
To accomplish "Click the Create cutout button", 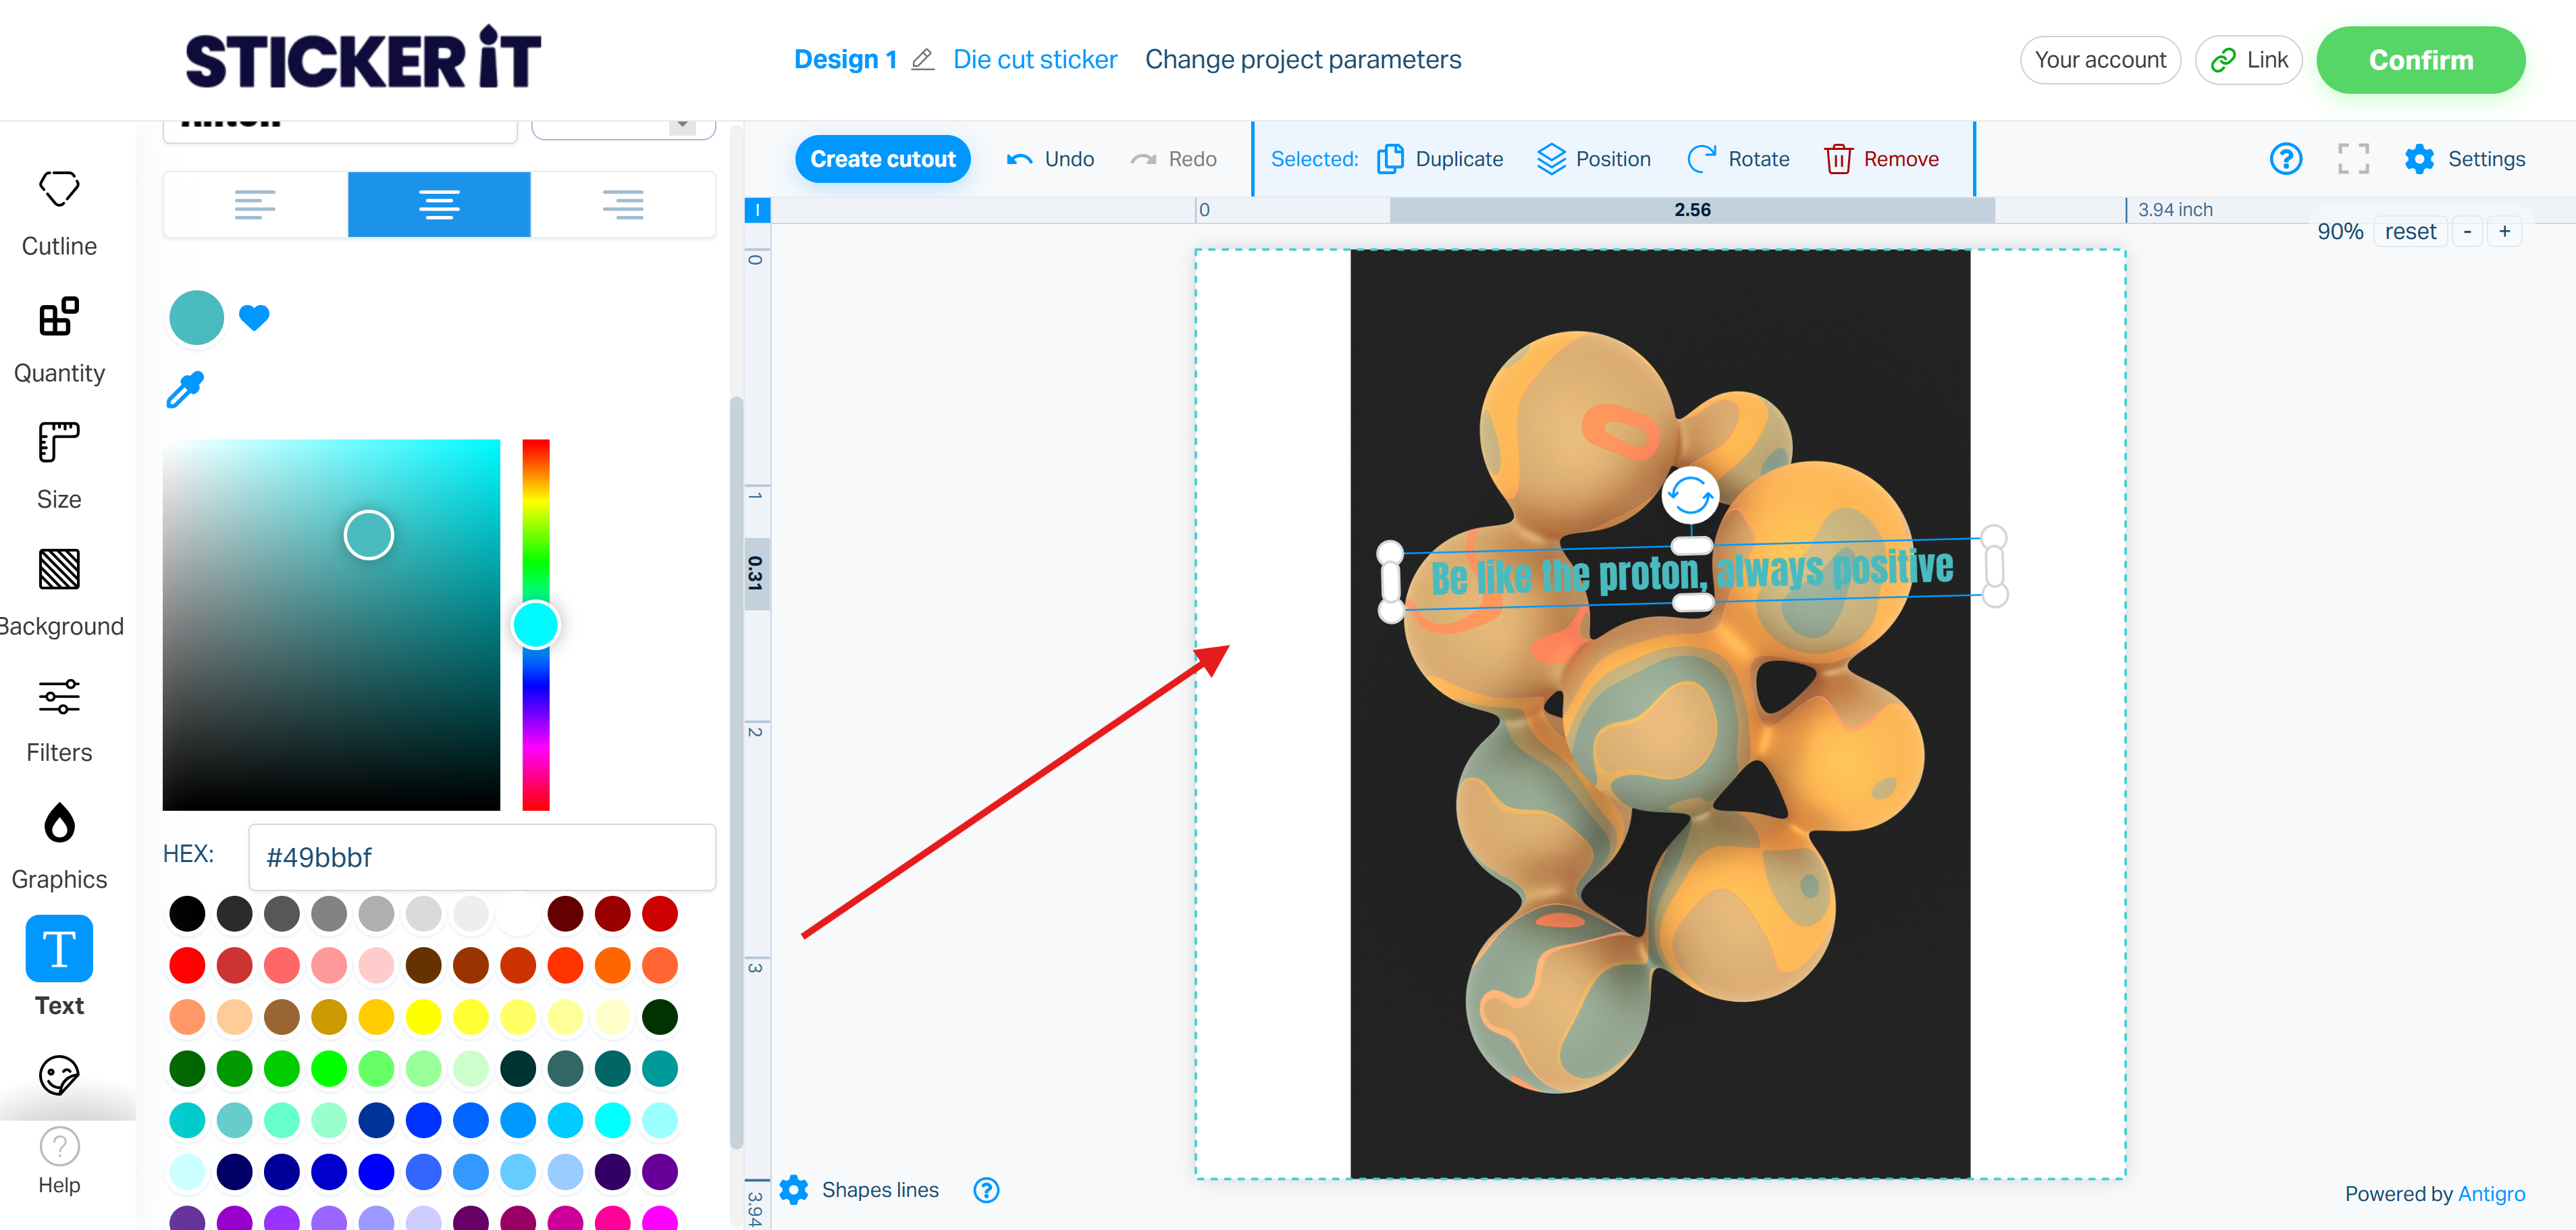I will click(882, 159).
